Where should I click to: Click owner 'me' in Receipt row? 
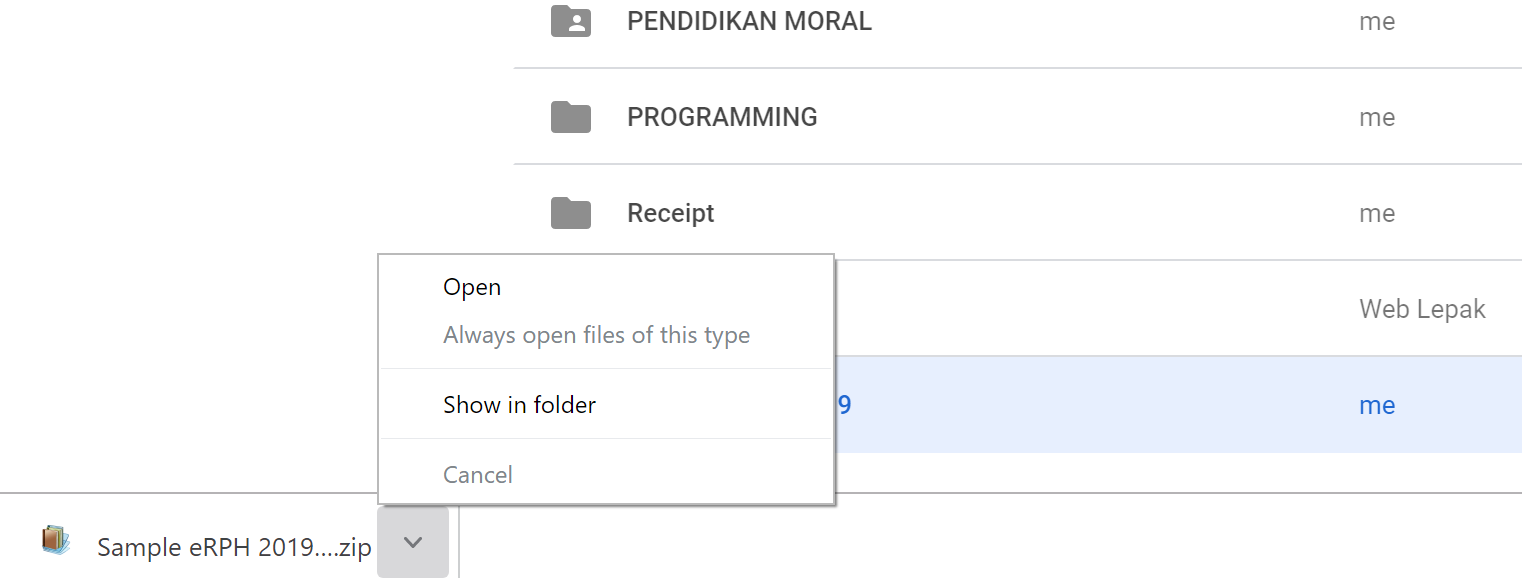[1376, 213]
